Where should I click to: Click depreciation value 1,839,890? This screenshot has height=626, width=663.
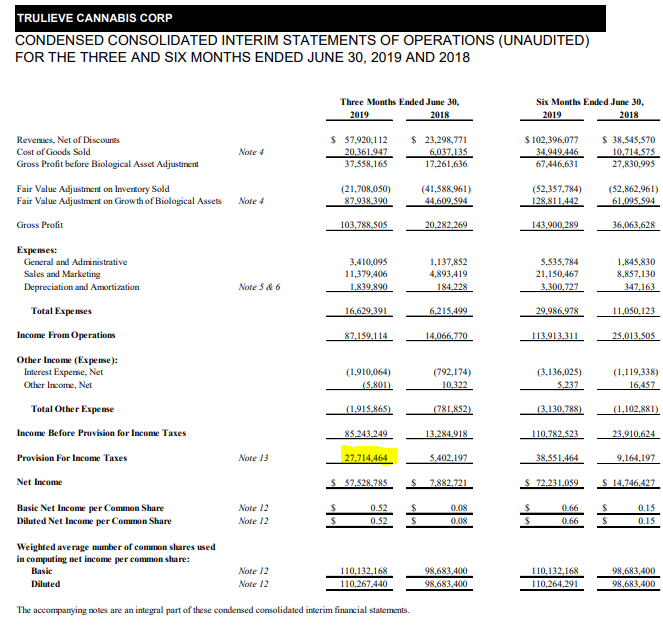pyautogui.click(x=368, y=287)
